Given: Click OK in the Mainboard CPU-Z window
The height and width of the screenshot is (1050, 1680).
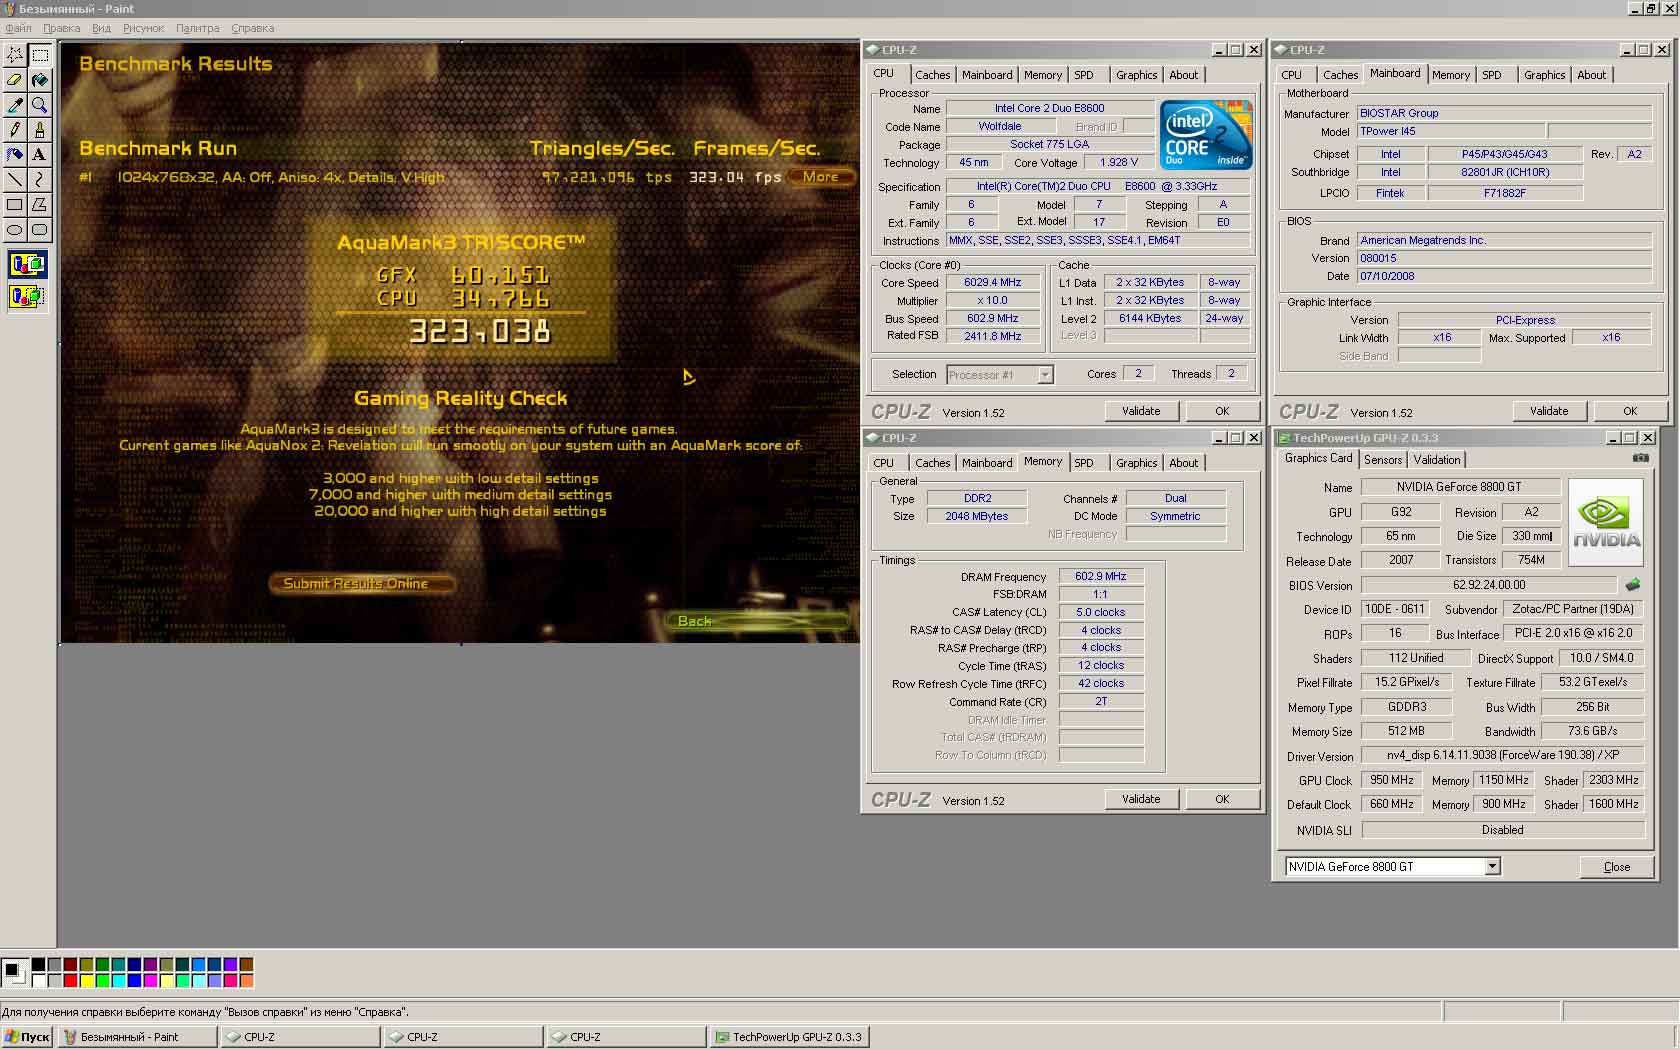Looking at the screenshot, I should [1630, 411].
